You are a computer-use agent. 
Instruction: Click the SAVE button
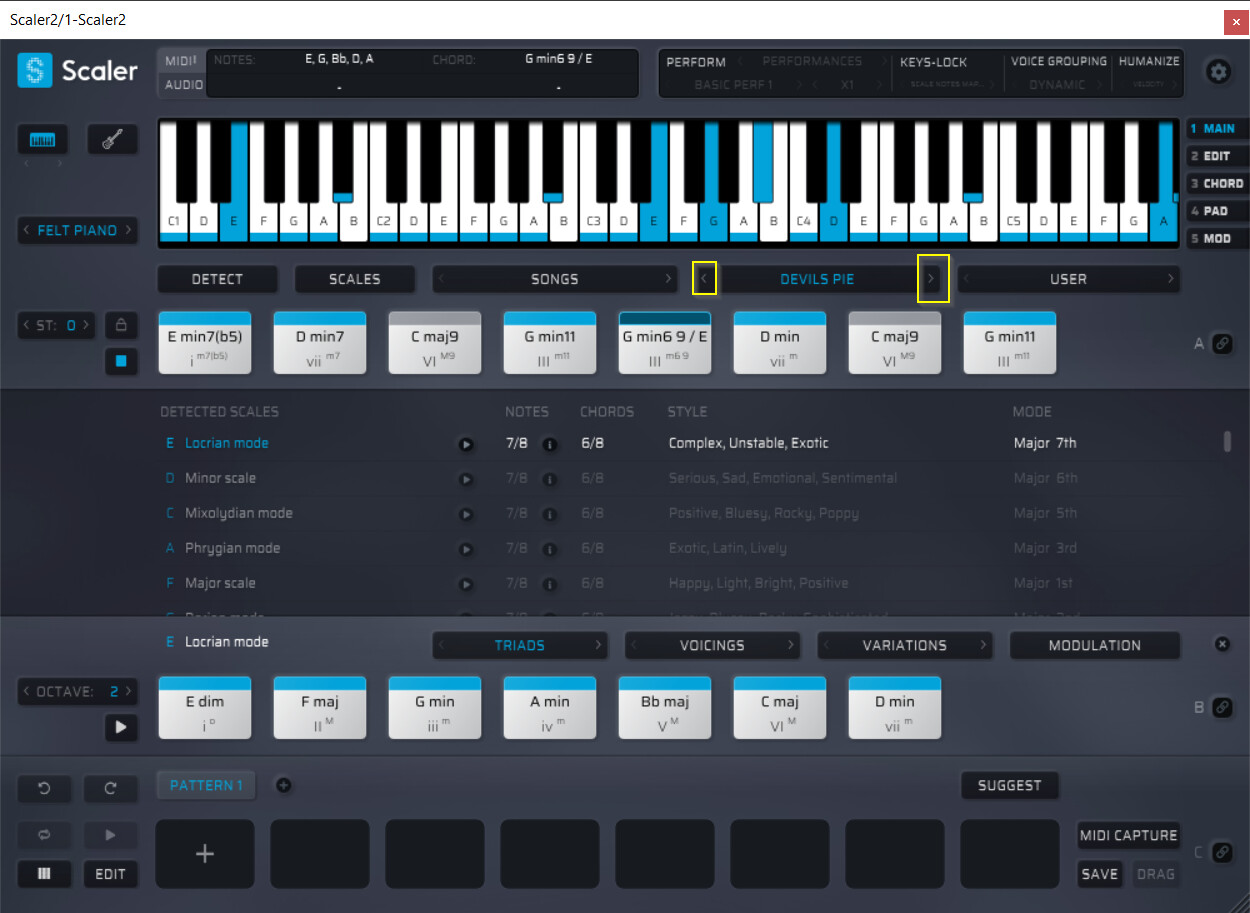[x=1099, y=874]
